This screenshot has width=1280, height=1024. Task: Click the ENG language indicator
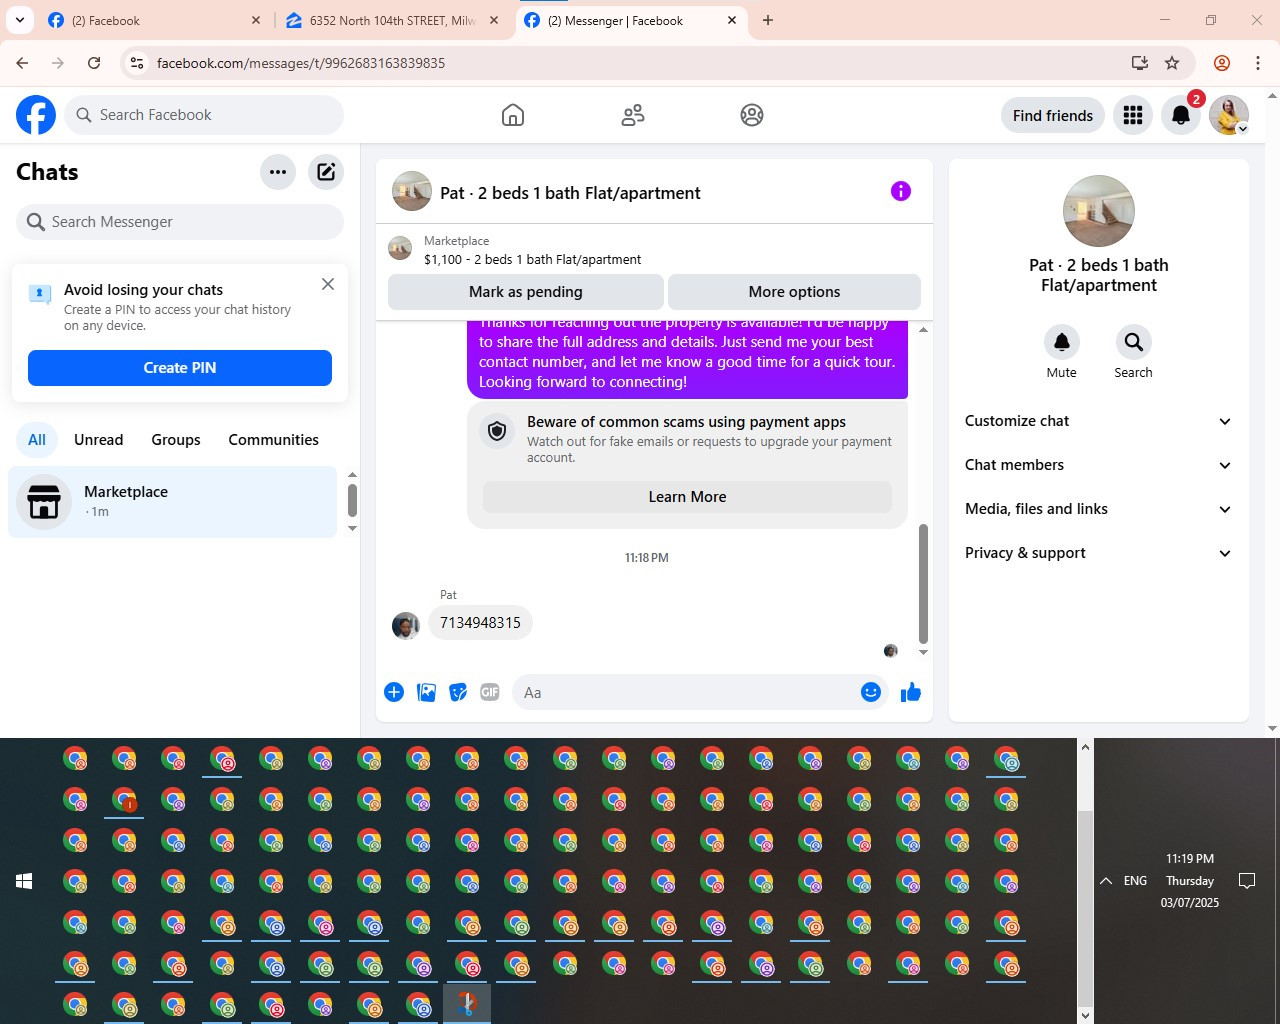1135,881
